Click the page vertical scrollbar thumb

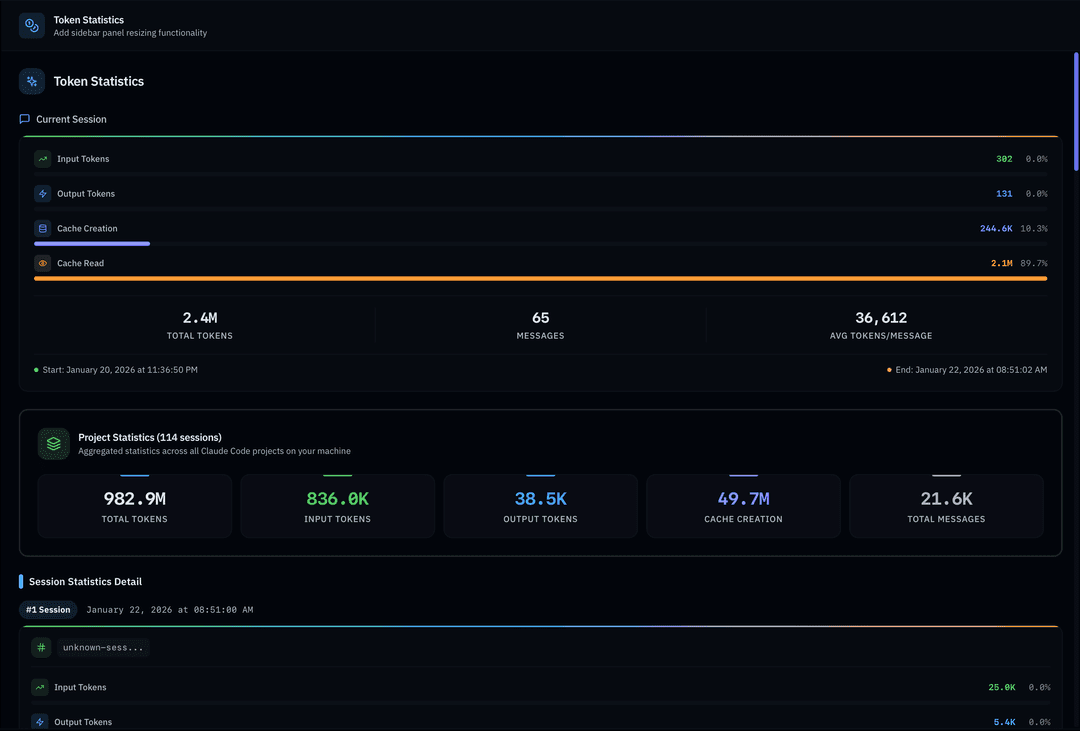tap(1076, 112)
